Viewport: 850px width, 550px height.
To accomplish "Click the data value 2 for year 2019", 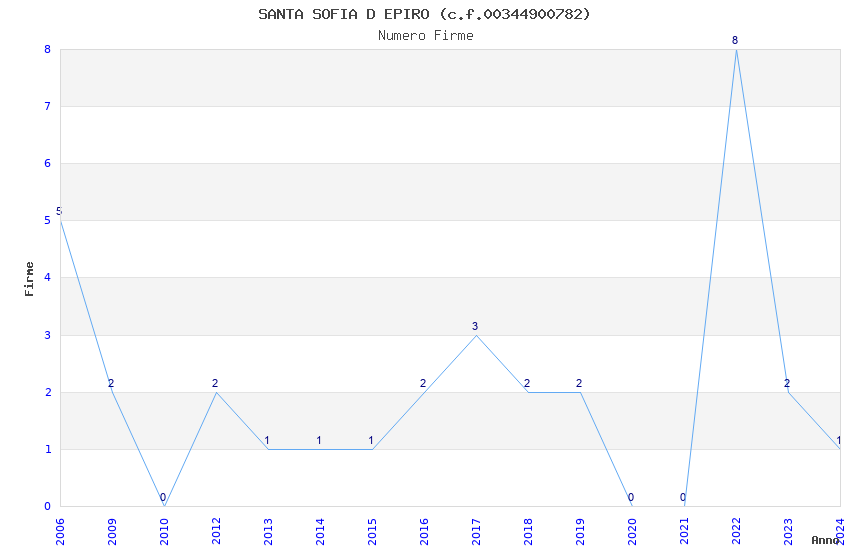I will tap(579, 384).
